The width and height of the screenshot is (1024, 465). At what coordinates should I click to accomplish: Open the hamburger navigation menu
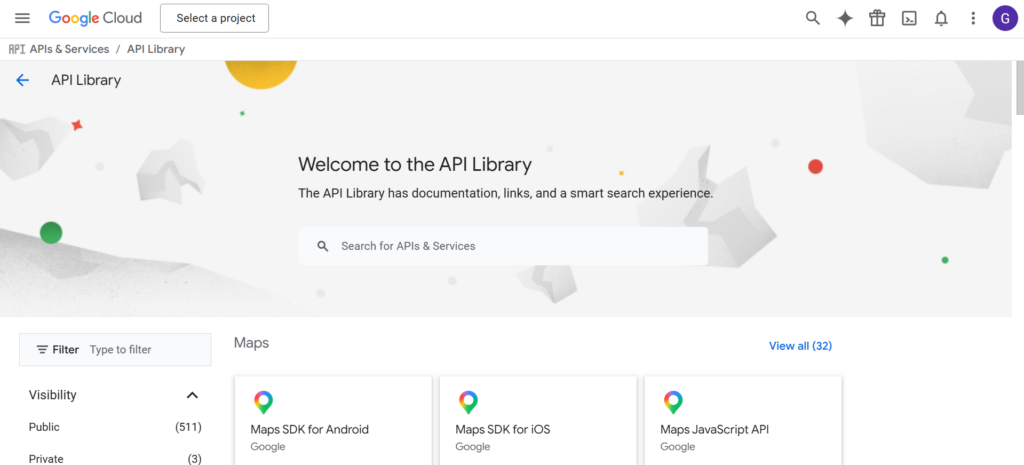[x=22, y=18]
